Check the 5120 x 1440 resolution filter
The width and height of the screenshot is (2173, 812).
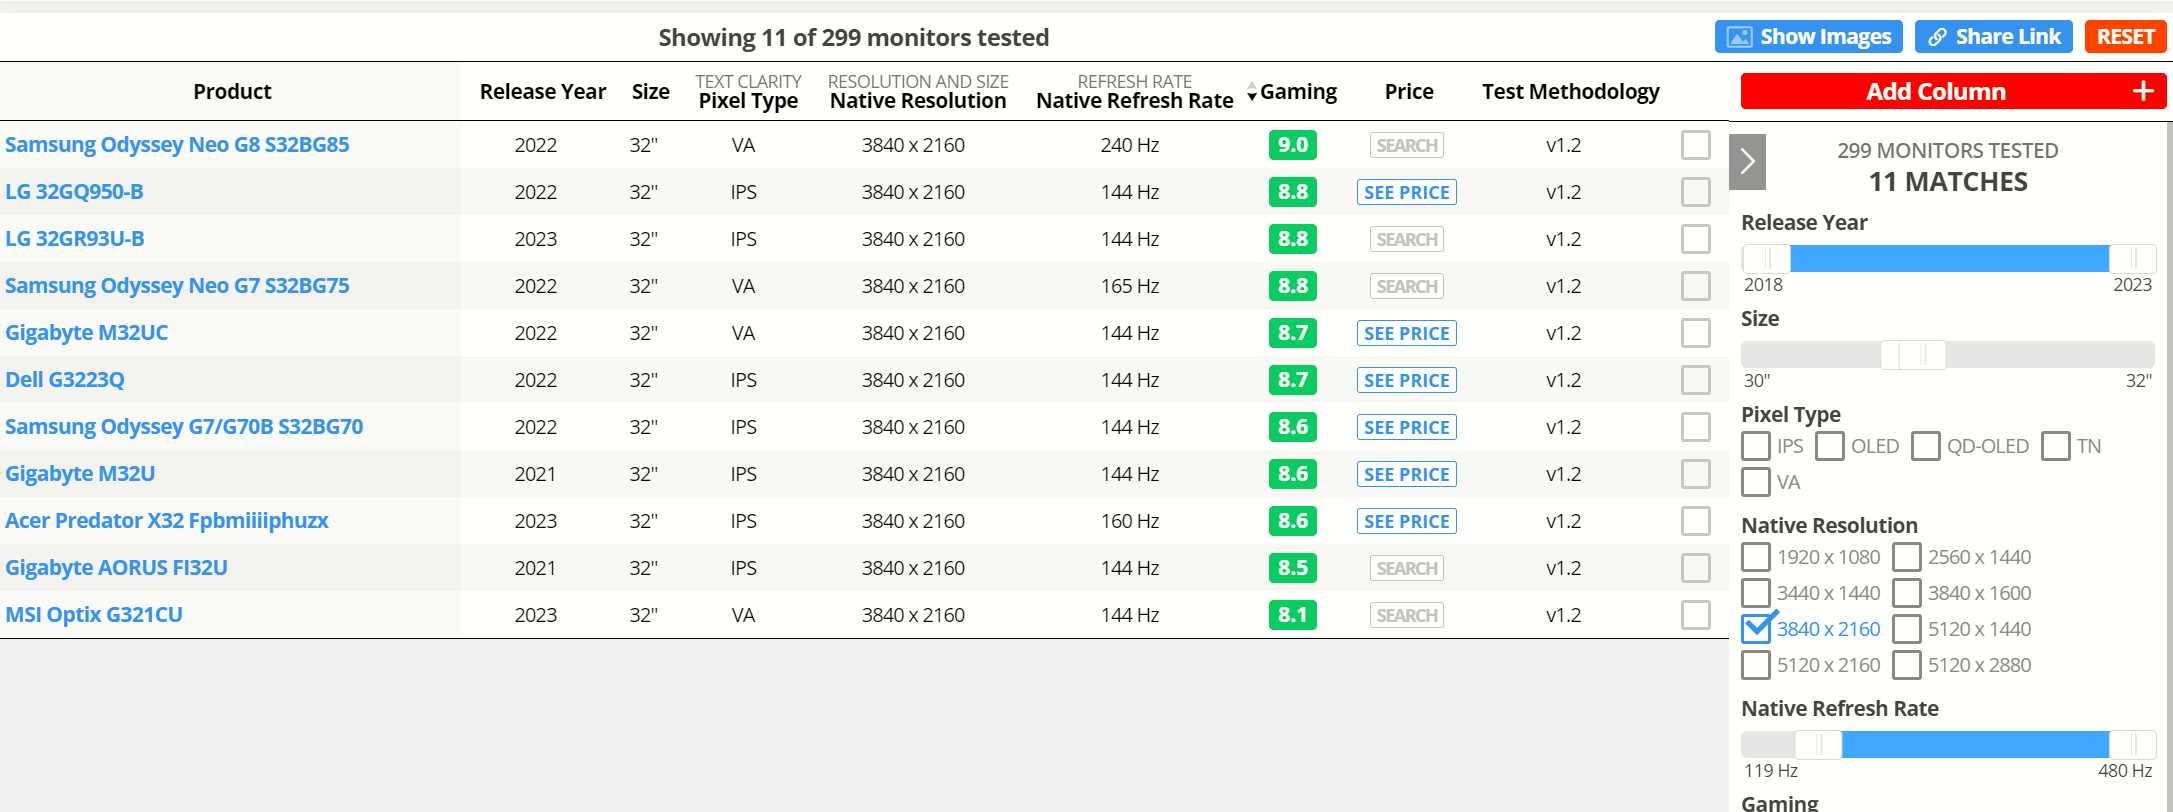(x=1906, y=629)
